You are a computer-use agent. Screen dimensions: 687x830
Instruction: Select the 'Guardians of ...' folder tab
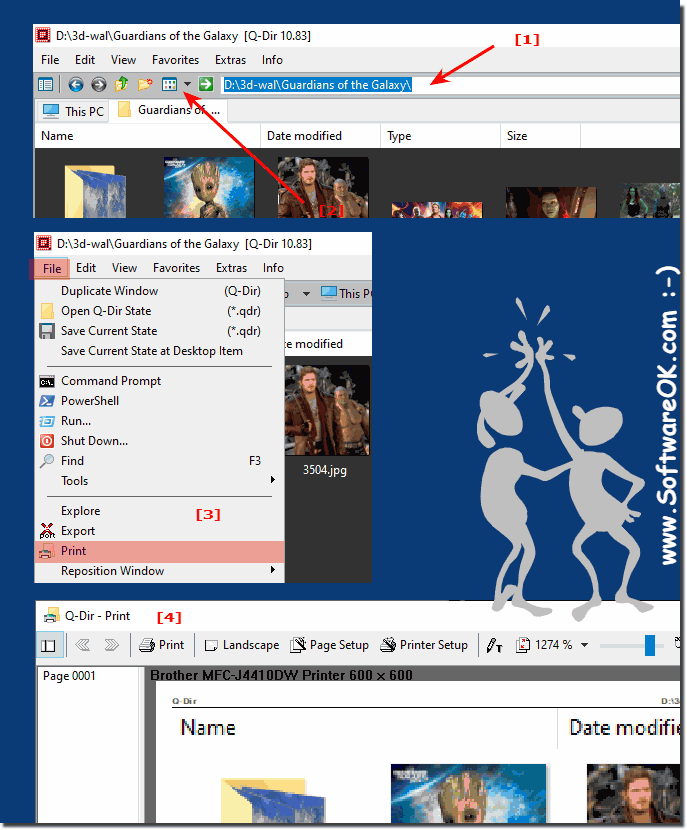click(169, 110)
